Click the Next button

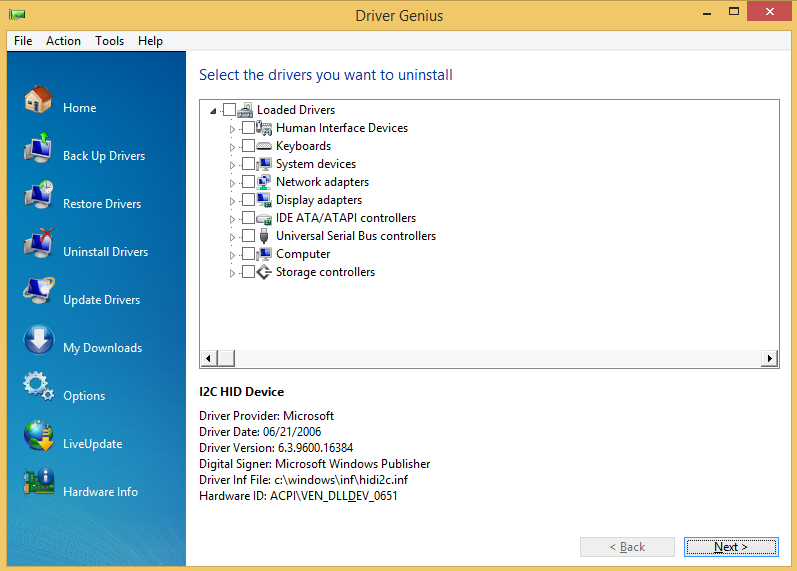(731, 547)
